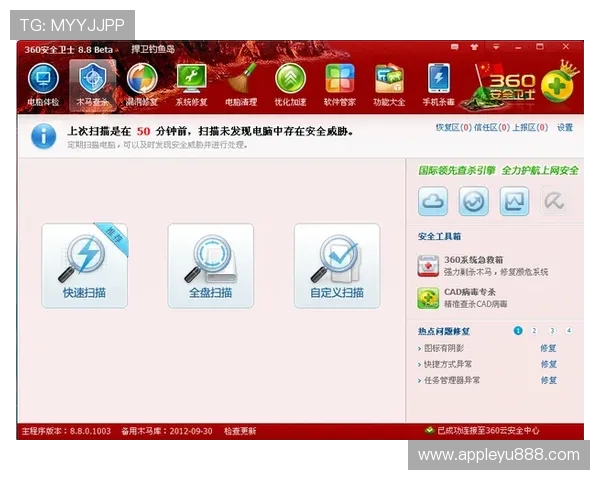Screen dimensions: 600x480
Task: Click 已成功连接至360云安全中心 status
Action: pyautogui.click(x=488, y=431)
